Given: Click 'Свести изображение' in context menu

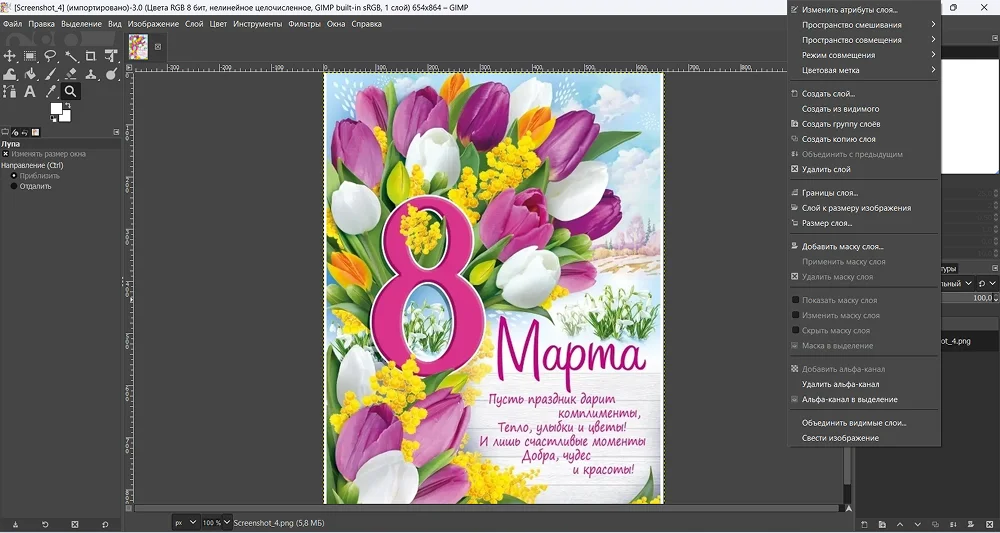Looking at the screenshot, I should (x=840, y=438).
